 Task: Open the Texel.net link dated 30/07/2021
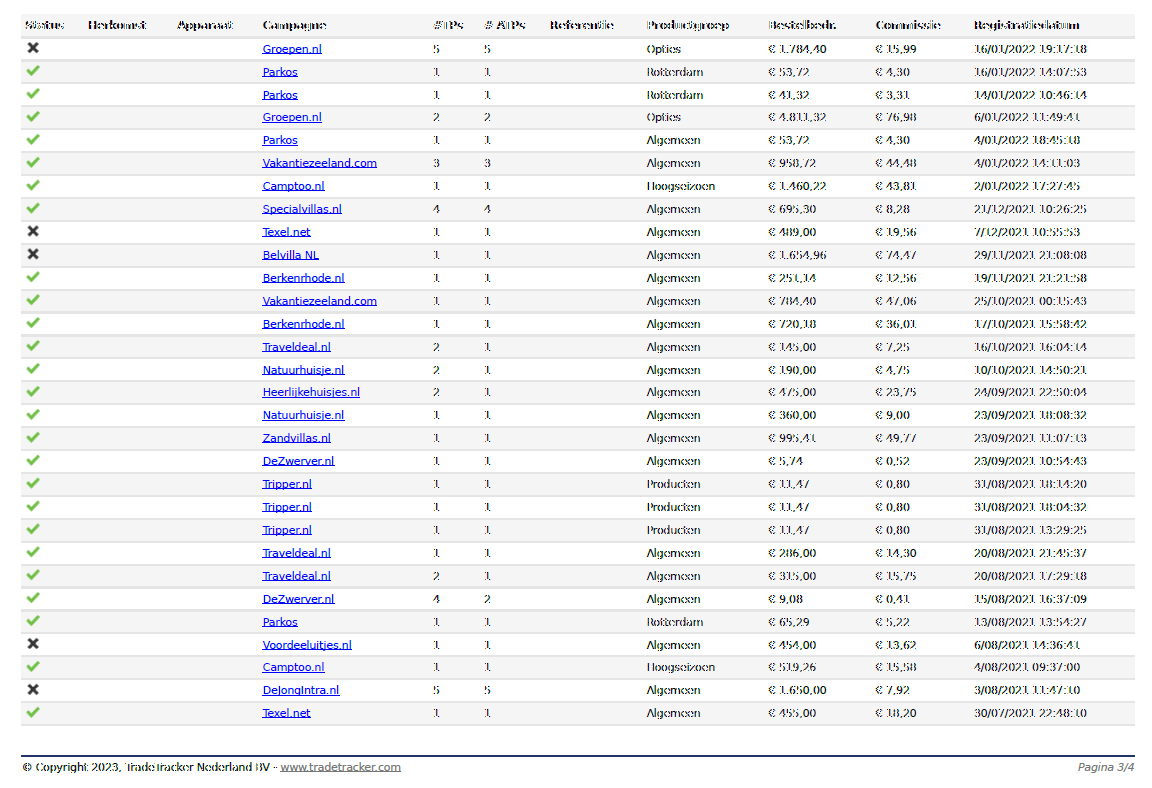pos(287,713)
